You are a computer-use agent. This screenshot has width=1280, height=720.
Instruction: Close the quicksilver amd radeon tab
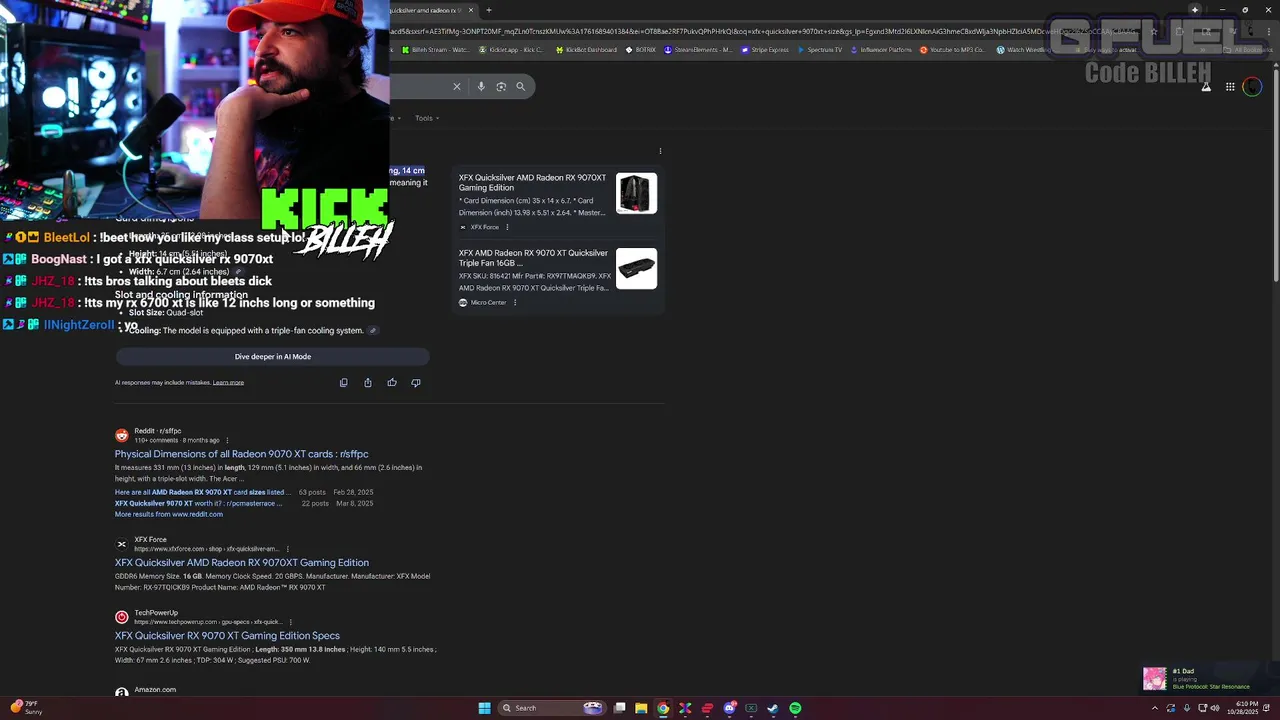(x=469, y=10)
